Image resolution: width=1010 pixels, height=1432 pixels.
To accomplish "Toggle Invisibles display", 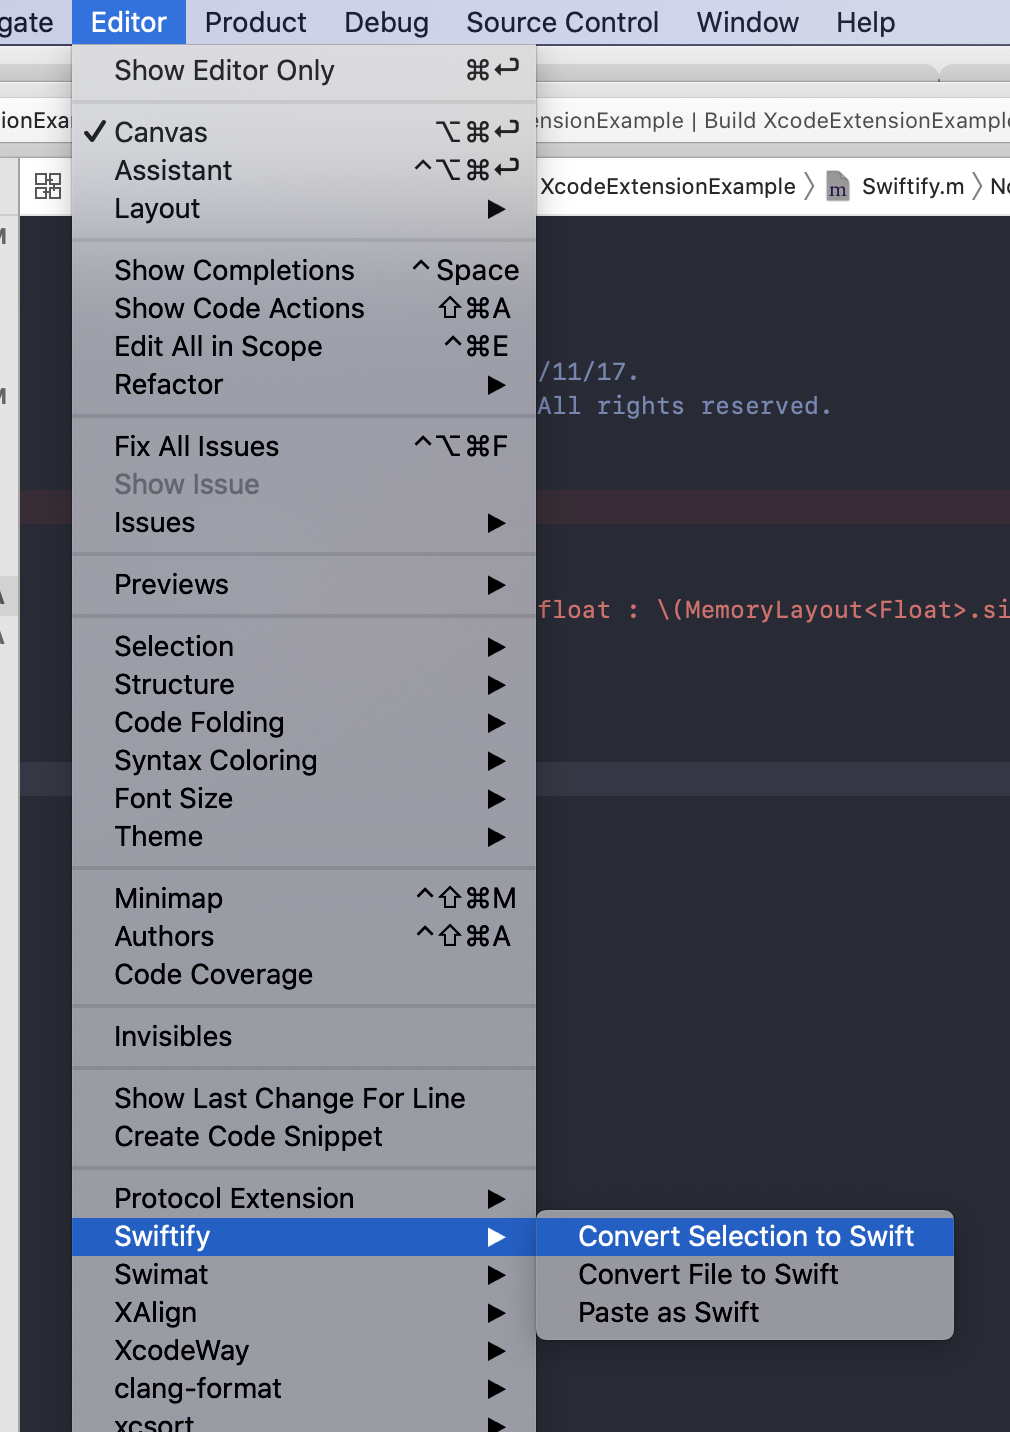I will pyautogui.click(x=304, y=1036).
